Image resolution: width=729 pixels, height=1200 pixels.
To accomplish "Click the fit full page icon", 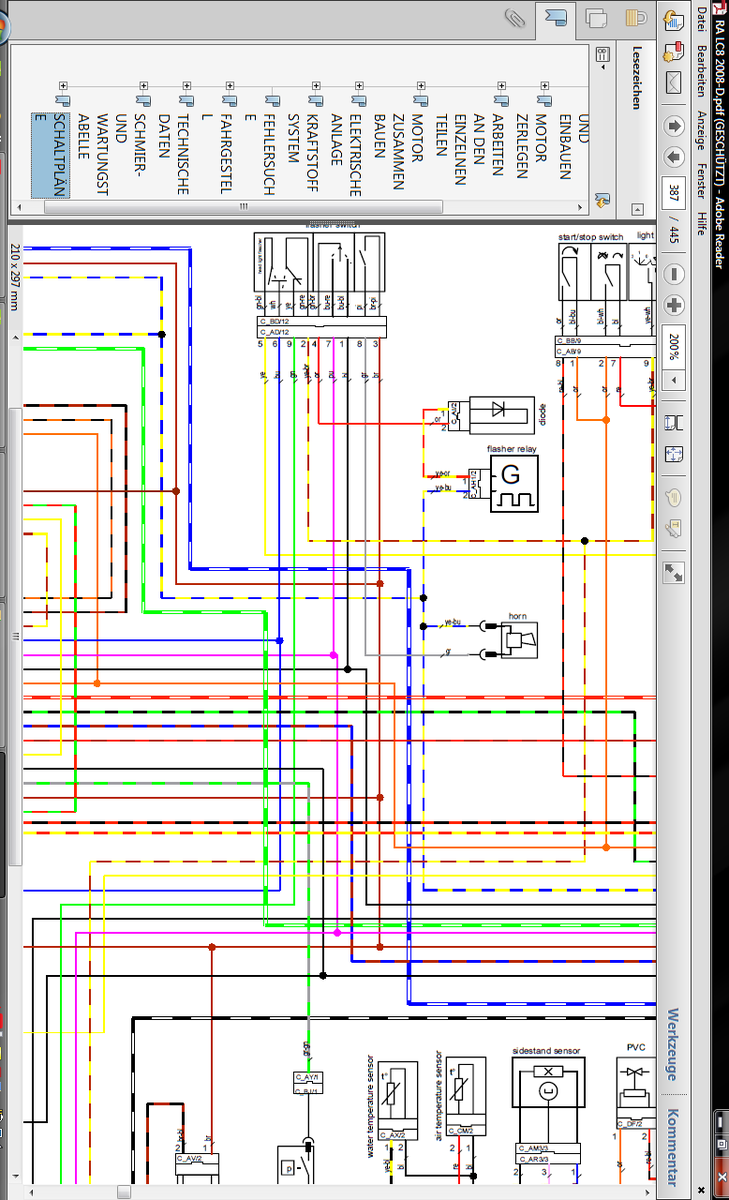I will click(673, 454).
